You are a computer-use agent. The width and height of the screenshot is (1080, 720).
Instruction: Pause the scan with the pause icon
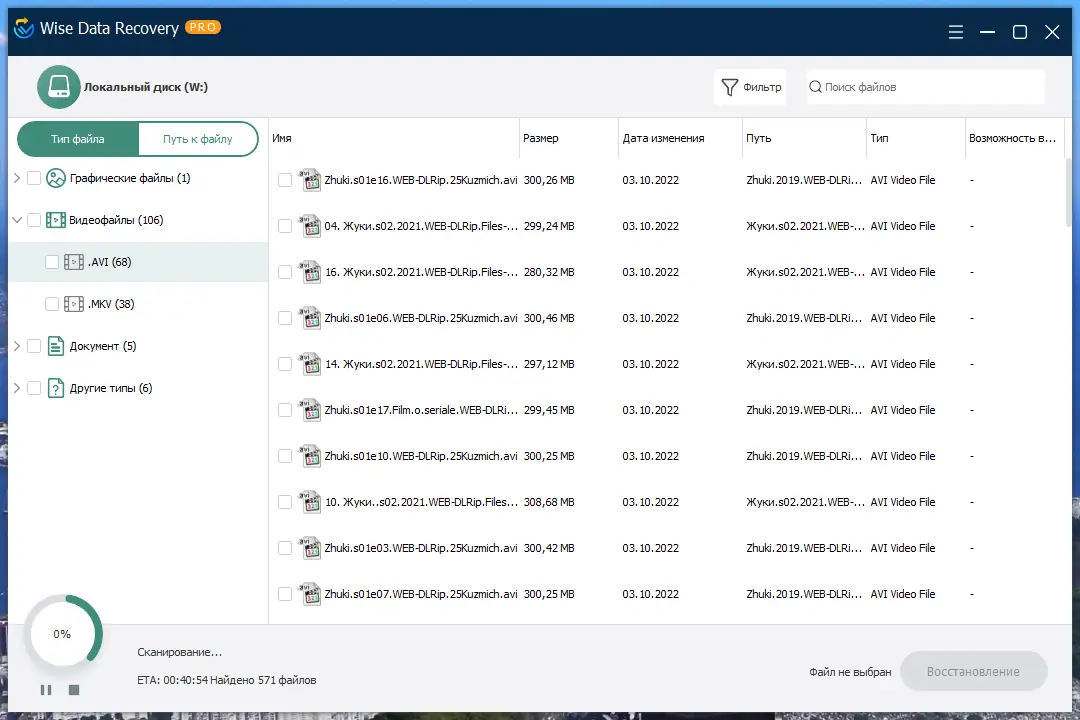pos(46,690)
